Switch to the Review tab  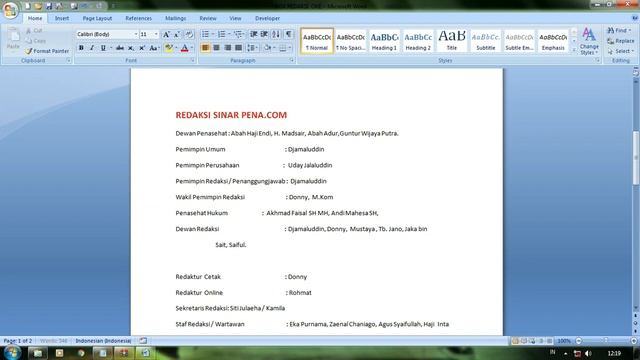pyautogui.click(x=208, y=18)
